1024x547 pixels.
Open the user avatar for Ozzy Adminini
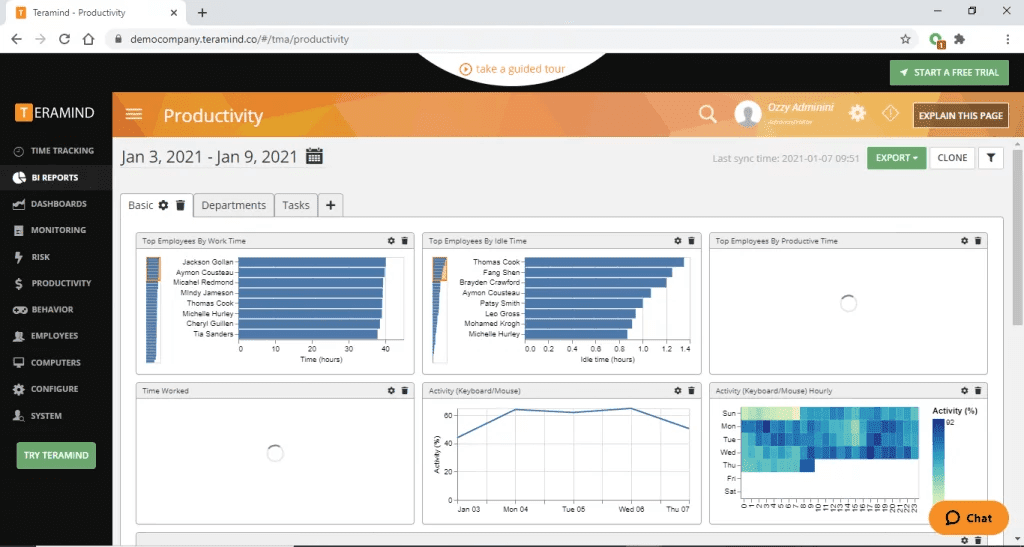748,114
